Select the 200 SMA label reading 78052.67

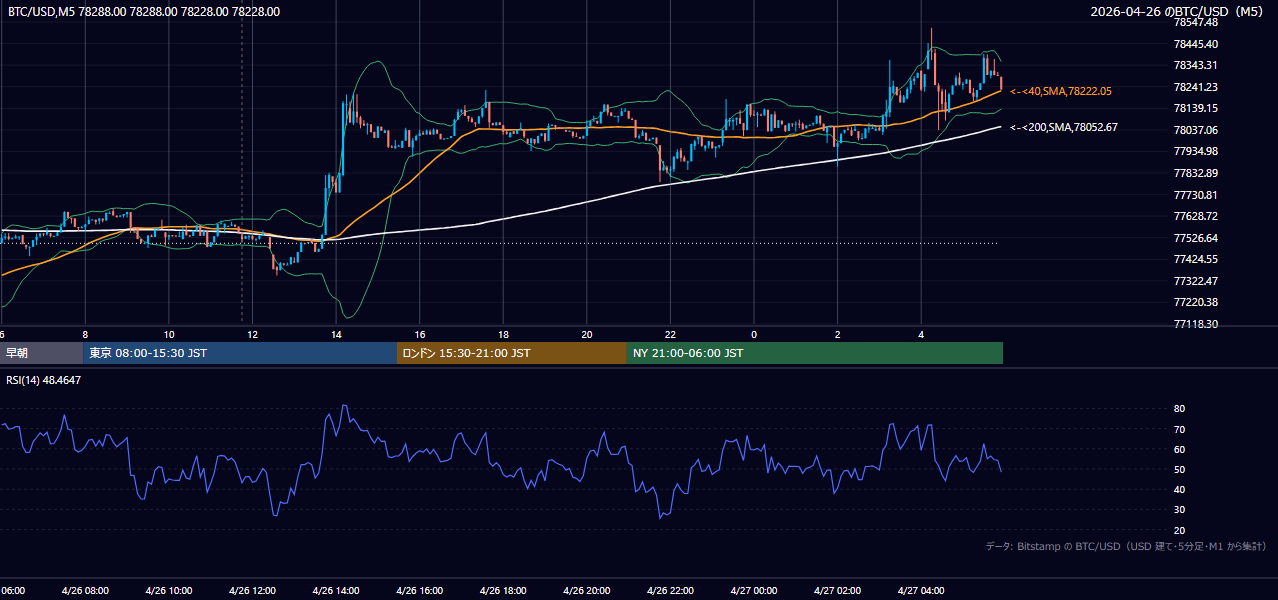point(1064,127)
